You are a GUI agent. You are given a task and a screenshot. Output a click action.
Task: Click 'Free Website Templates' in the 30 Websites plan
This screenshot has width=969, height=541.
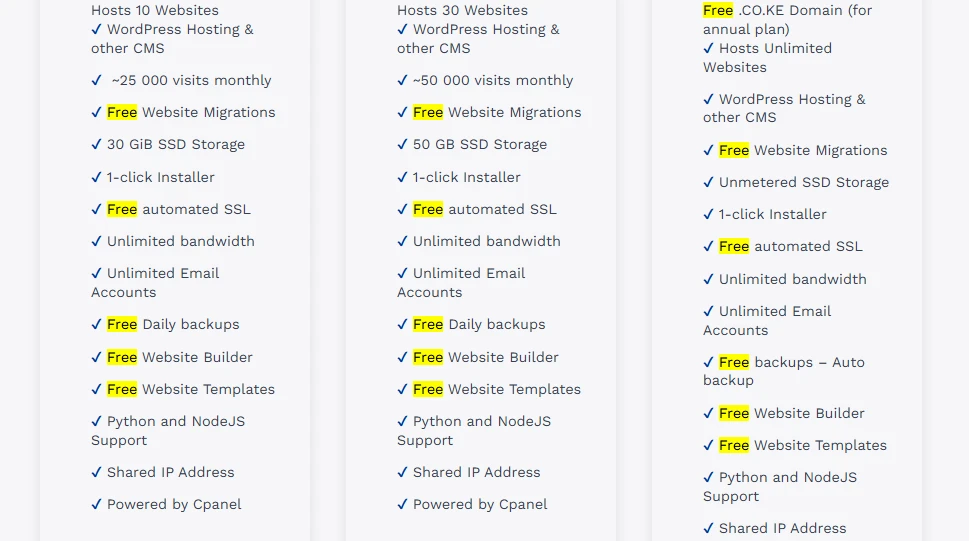pos(497,390)
